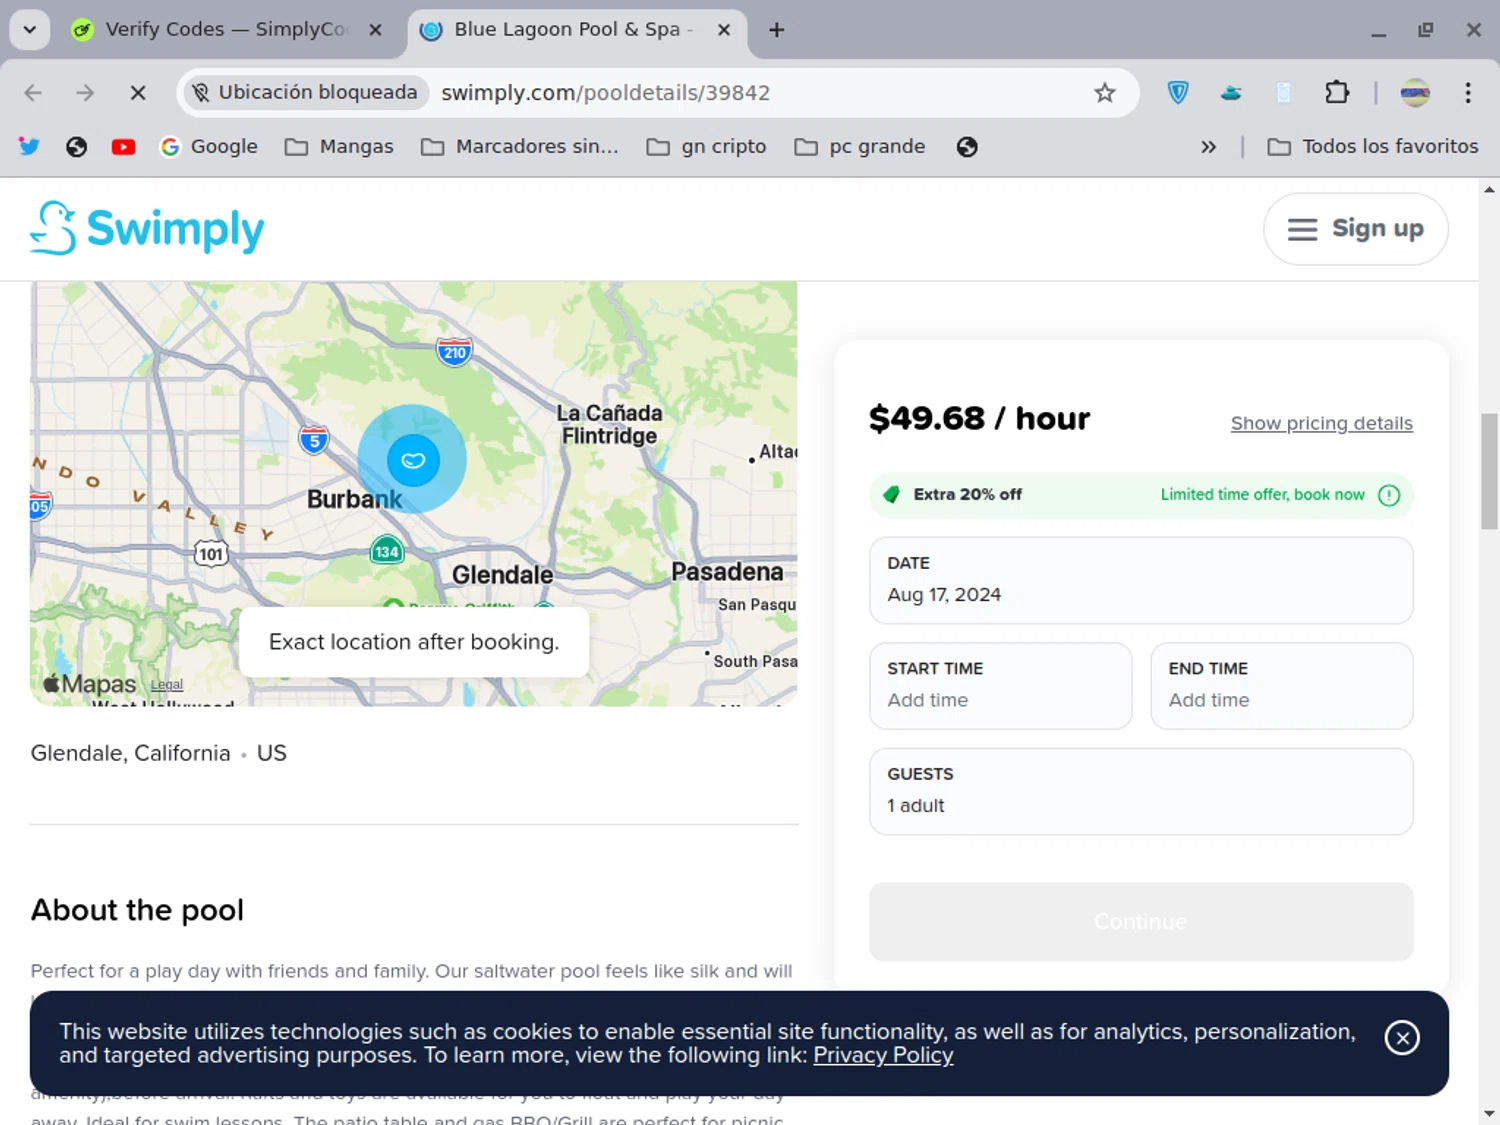Open the last globe bookmark icon
This screenshot has width=1500, height=1125.
pyautogui.click(x=967, y=147)
